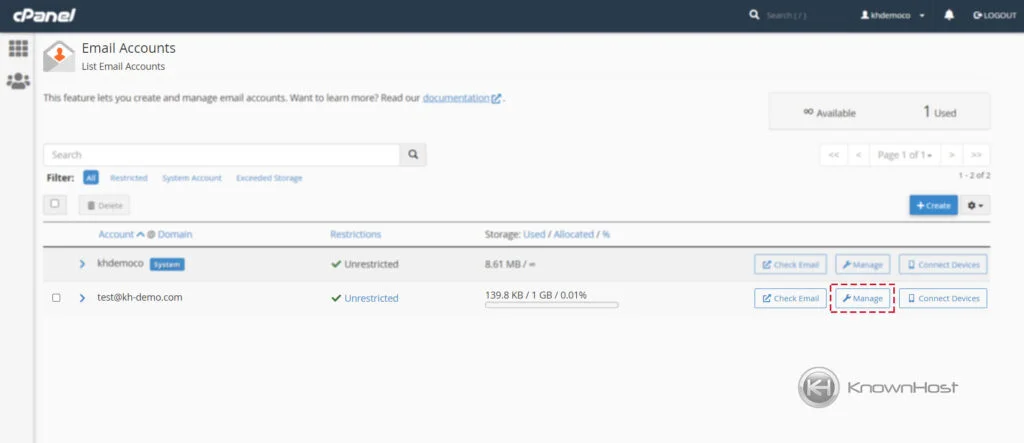The image size is (1024, 443).
Task: Open the Page 1 of 1 dropdown
Action: coord(904,155)
